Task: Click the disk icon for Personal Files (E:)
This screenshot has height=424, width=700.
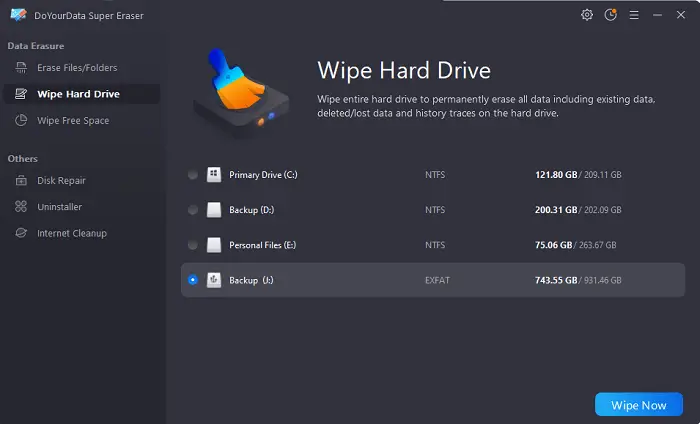Action: 214,245
